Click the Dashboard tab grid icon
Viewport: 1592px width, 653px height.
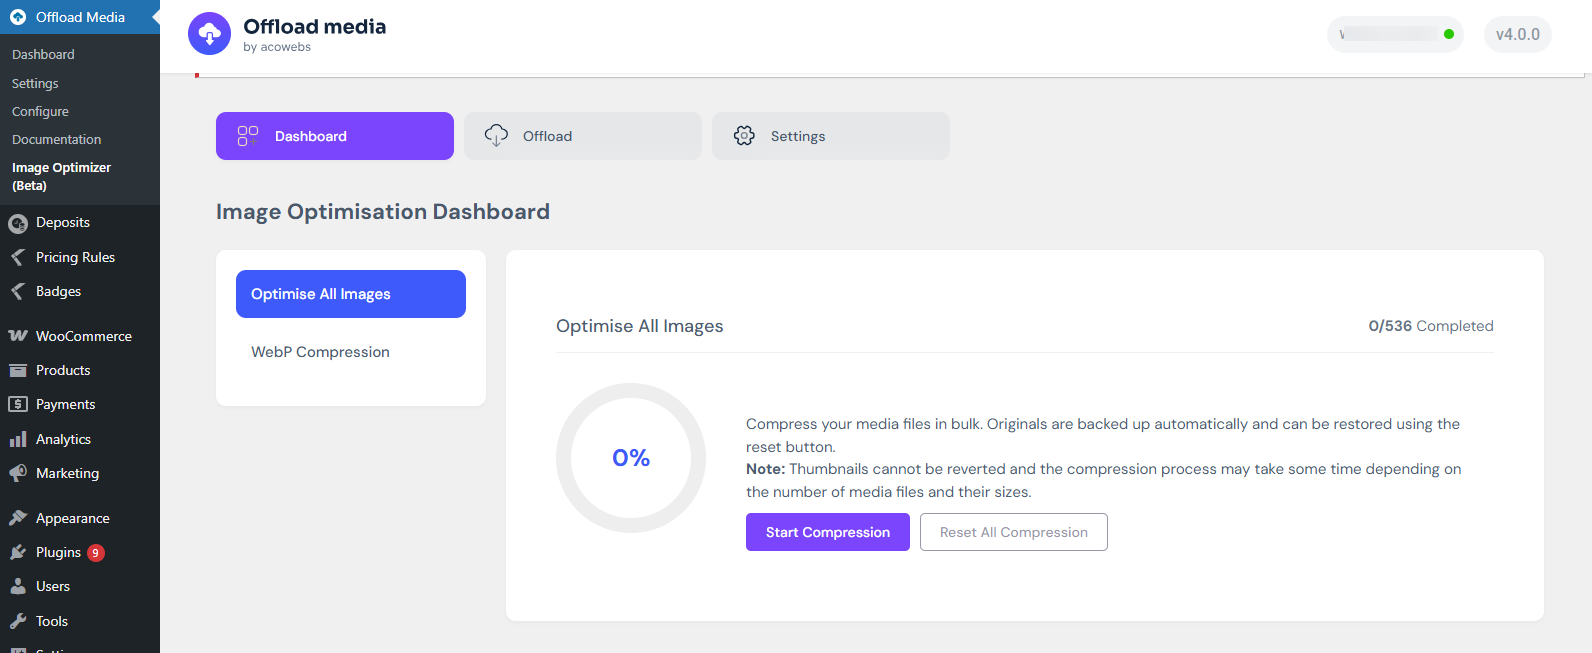point(248,136)
